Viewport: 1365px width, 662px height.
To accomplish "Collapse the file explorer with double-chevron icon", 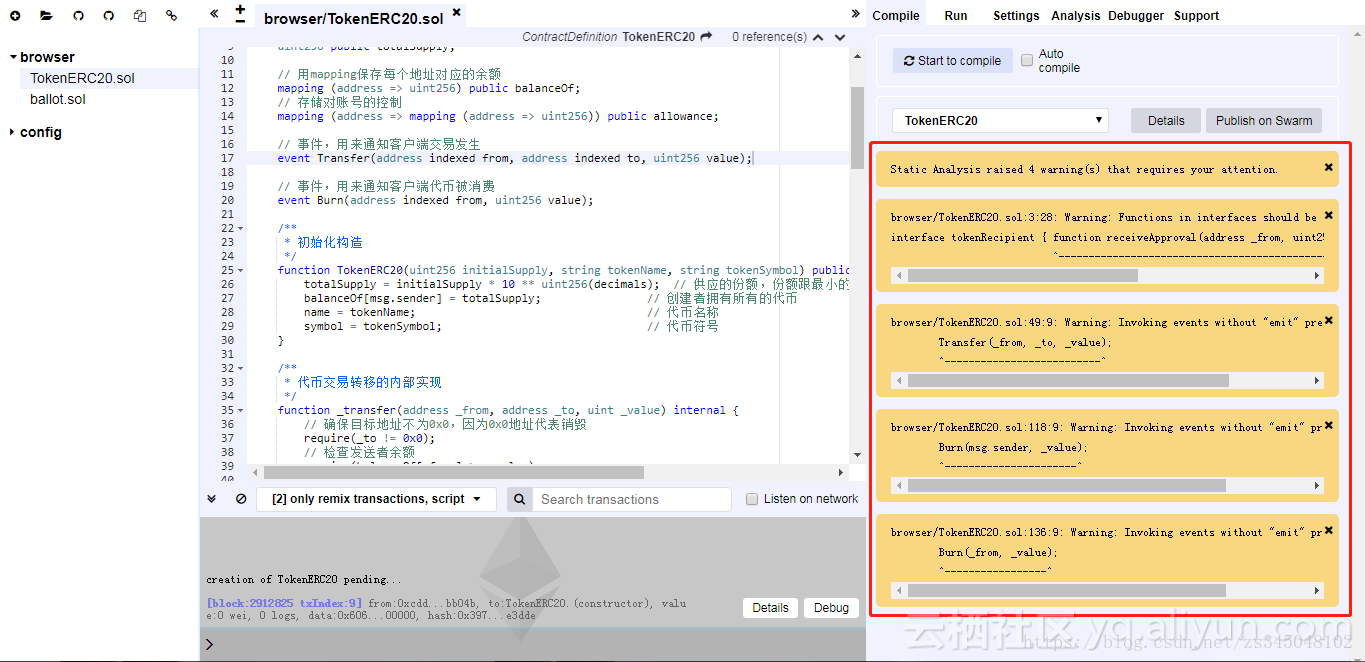I will (x=214, y=14).
